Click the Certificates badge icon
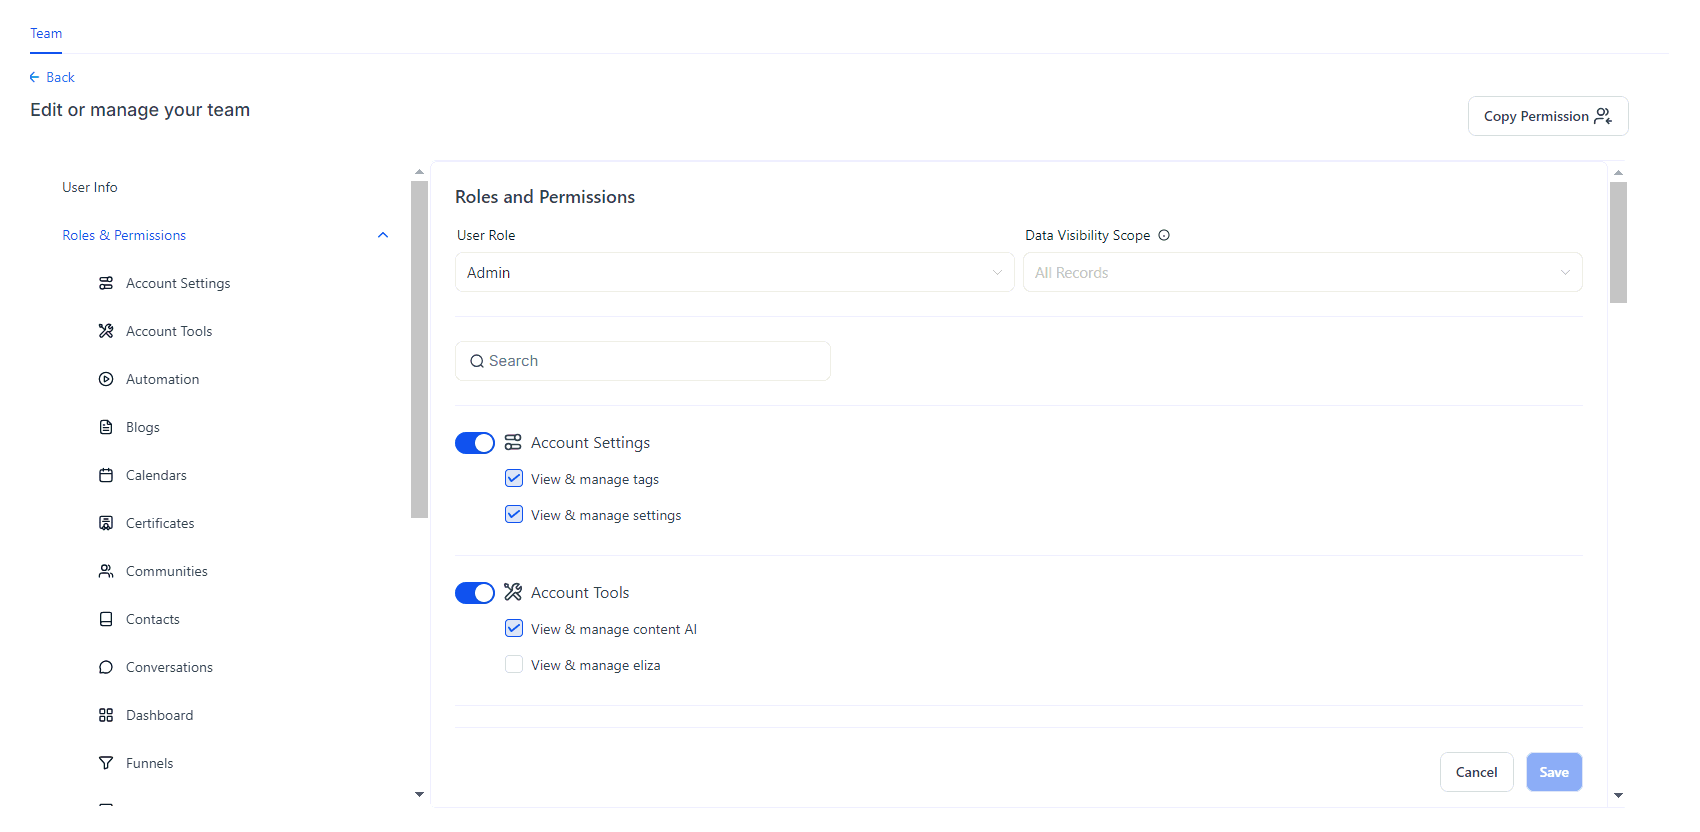Screen dimensions: 1700x832 (x=106, y=523)
